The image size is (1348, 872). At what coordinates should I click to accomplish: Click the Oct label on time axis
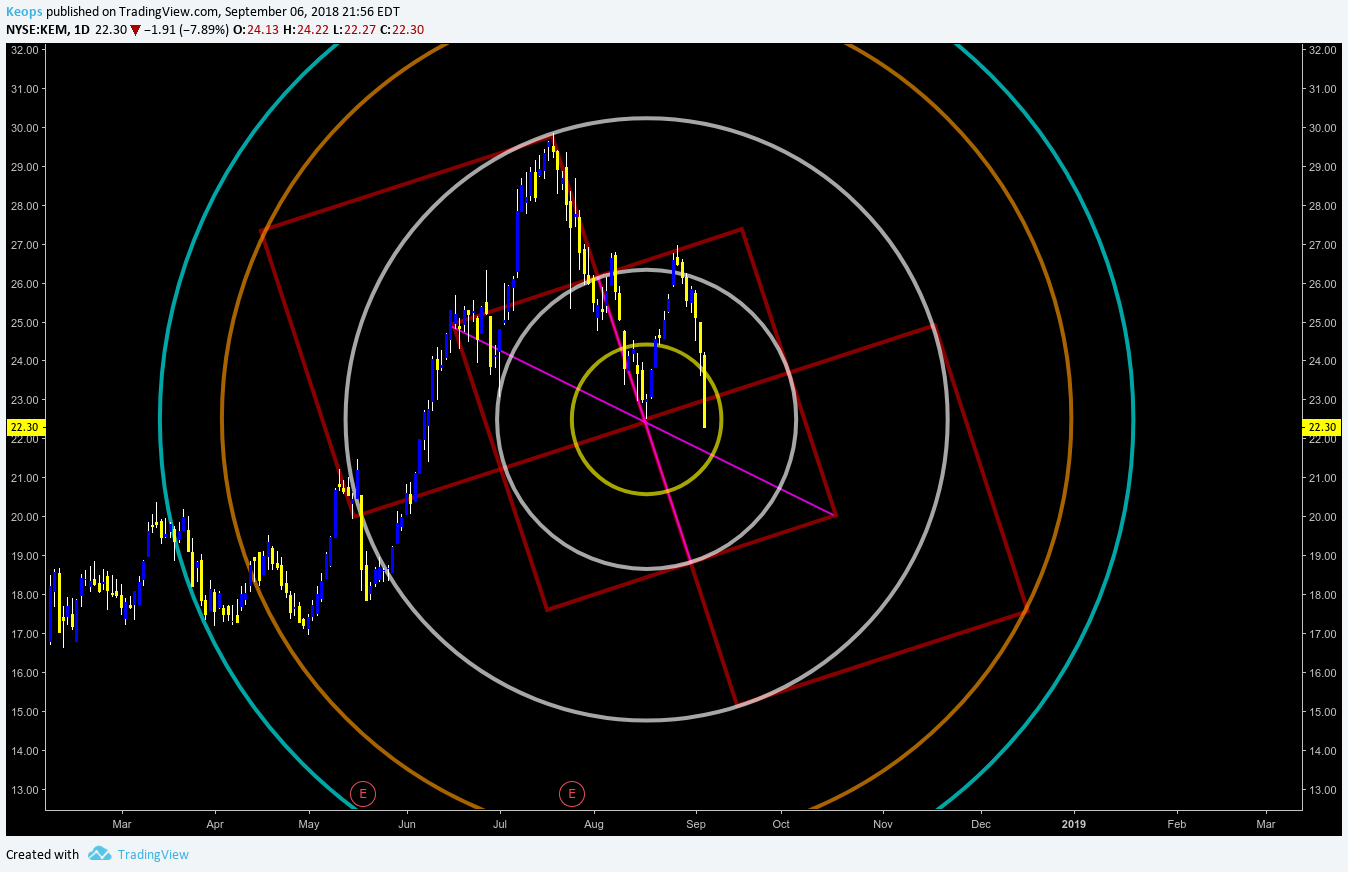(781, 824)
